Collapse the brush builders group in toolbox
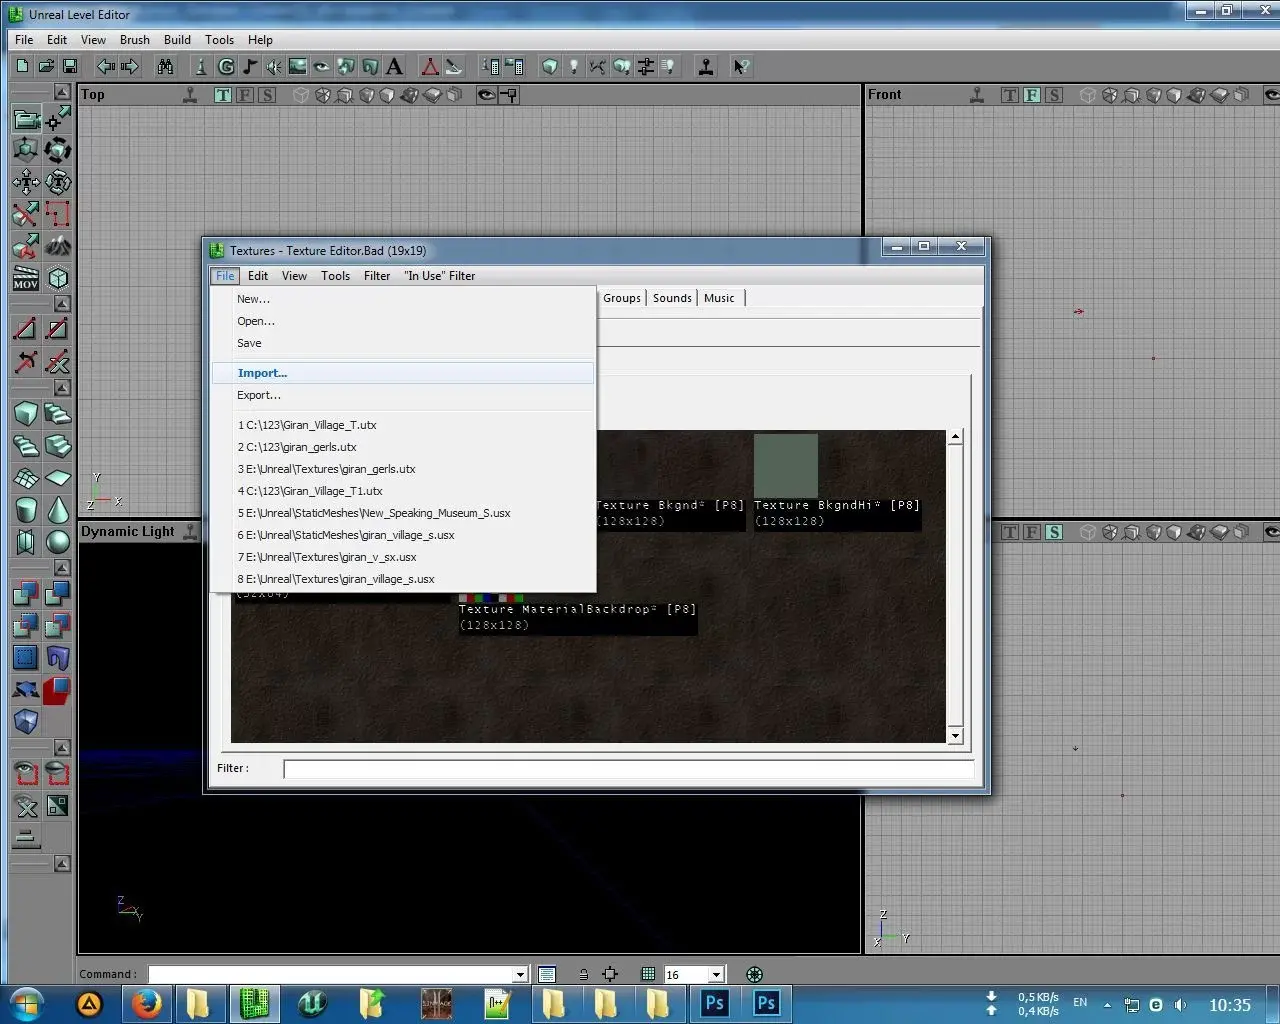The width and height of the screenshot is (1280, 1024). pyautogui.click(x=62, y=388)
